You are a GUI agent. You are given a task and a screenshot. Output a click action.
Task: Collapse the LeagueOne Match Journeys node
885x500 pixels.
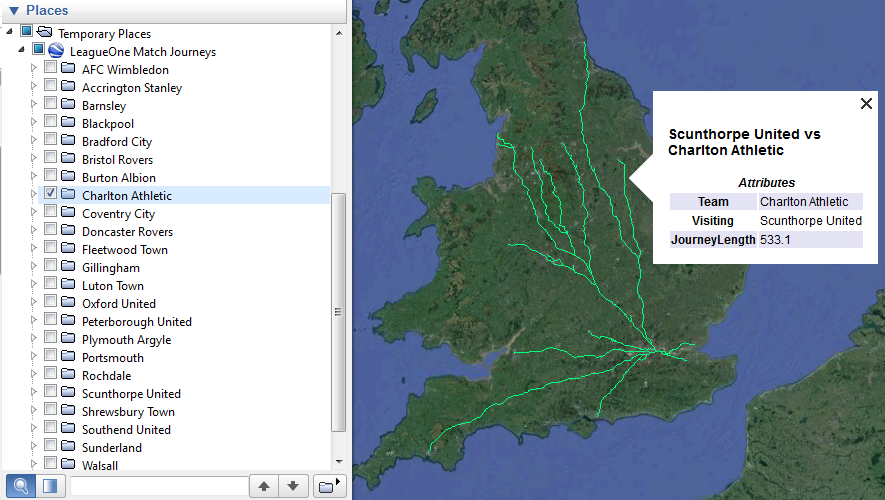coord(21,50)
